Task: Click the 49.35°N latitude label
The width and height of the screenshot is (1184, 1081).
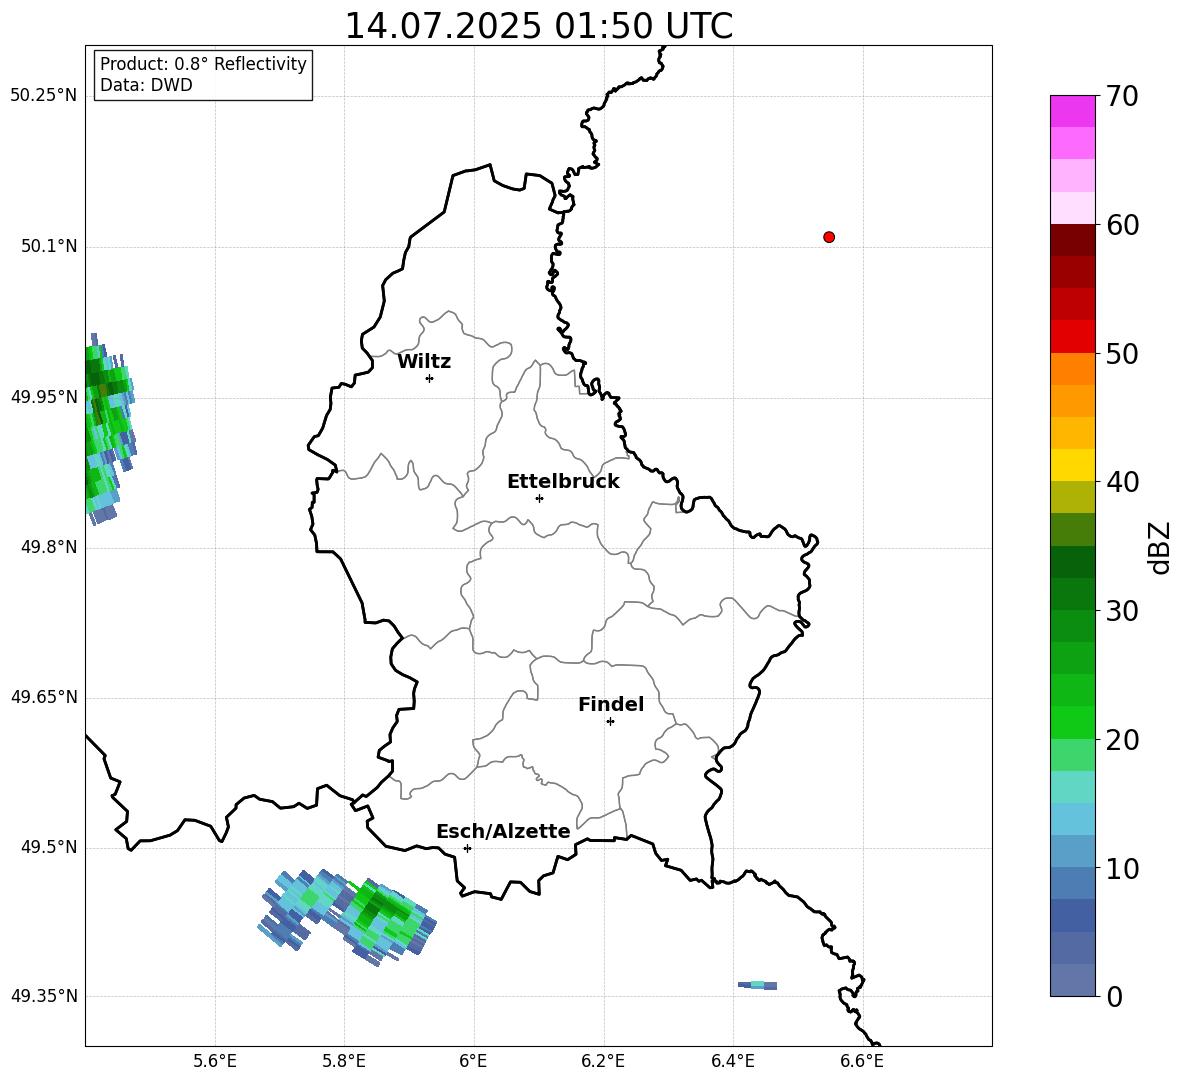Action: pyautogui.click(x=44, y=996)
